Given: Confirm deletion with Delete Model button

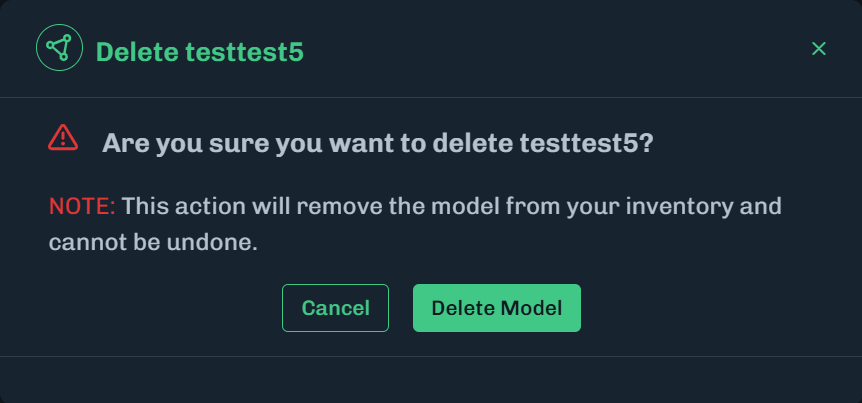Looking at the screenshot, I should pos(496,308).
